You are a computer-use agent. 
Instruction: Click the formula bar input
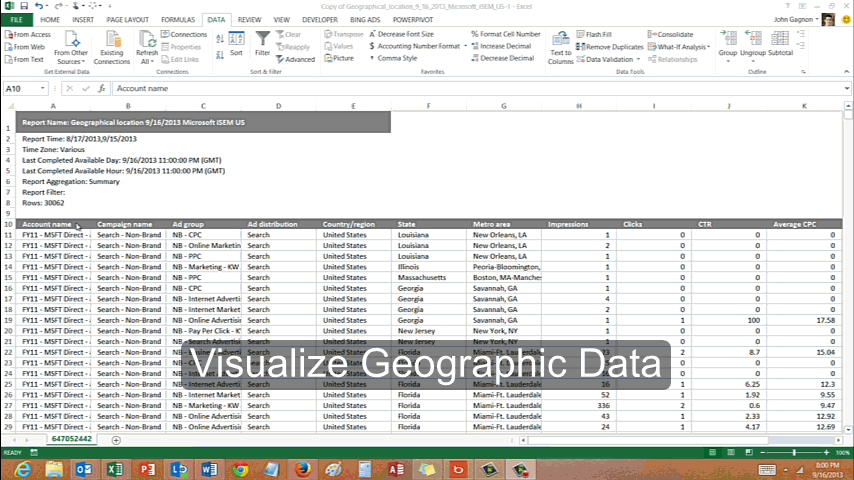click(477, 88)
